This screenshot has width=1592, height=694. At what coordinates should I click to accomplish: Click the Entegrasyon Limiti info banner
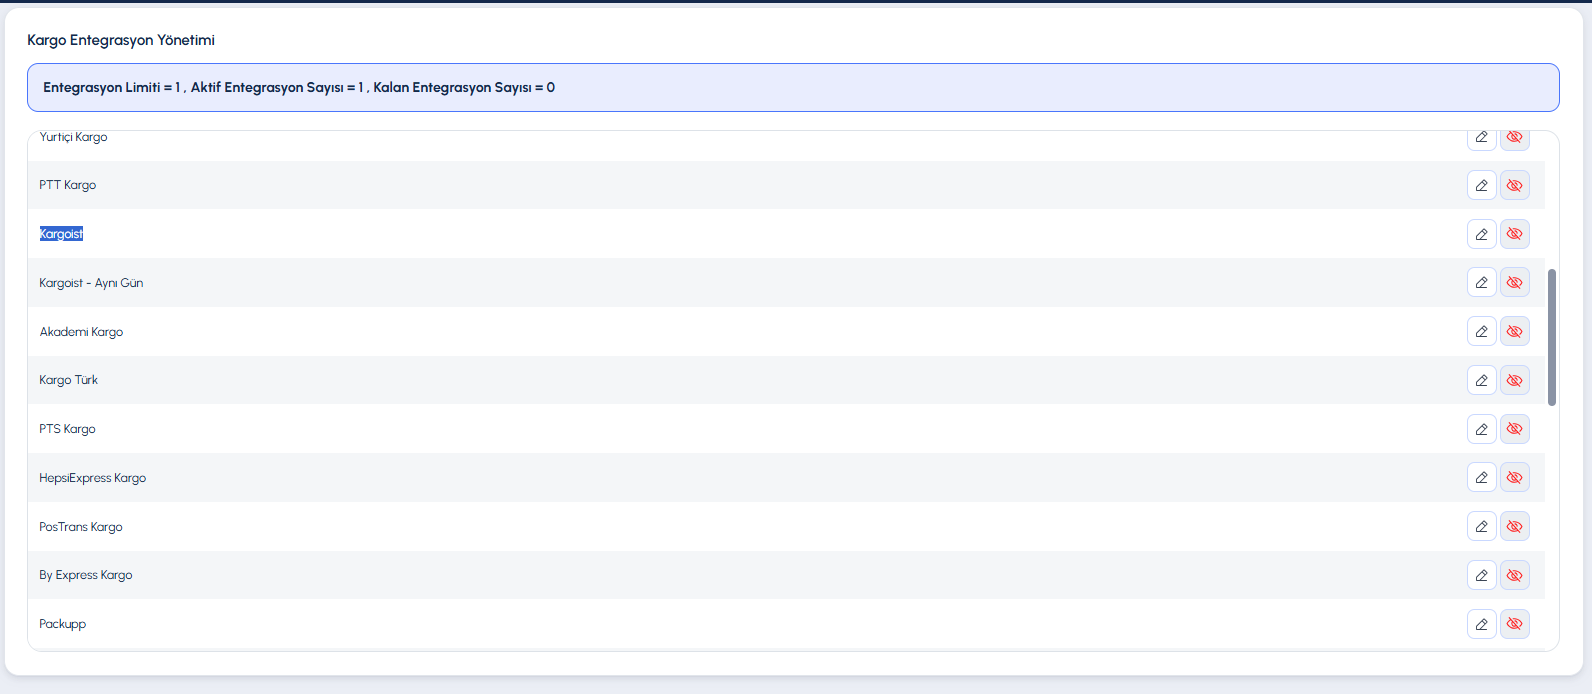[x=793, y=88]
